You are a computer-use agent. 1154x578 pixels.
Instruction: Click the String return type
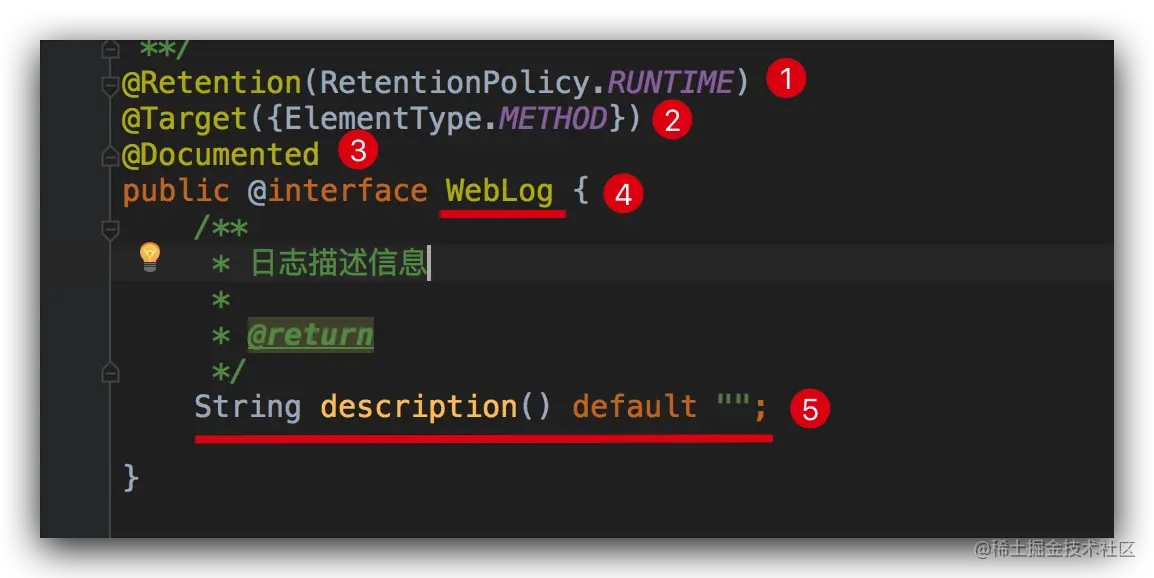click(x=248, y=407)
